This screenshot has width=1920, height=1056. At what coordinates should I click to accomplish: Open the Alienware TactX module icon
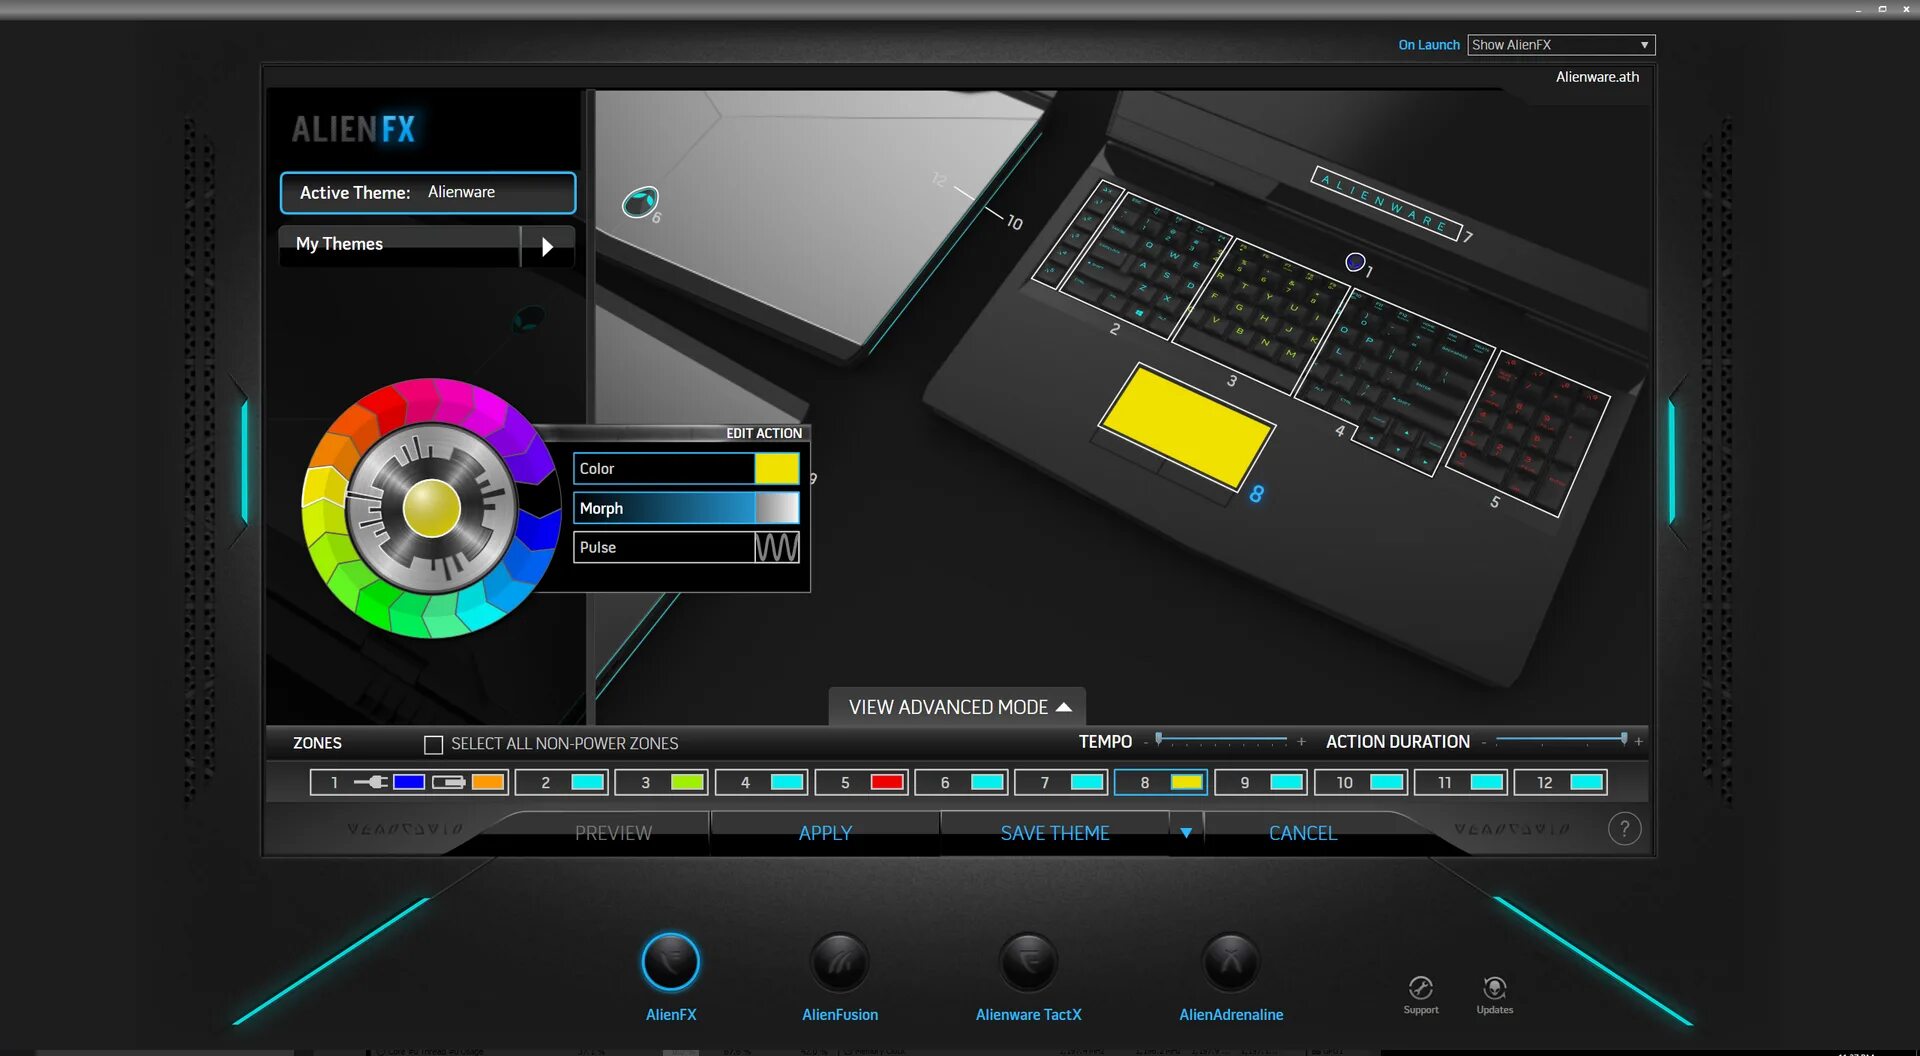click(x=1028, y=962)
